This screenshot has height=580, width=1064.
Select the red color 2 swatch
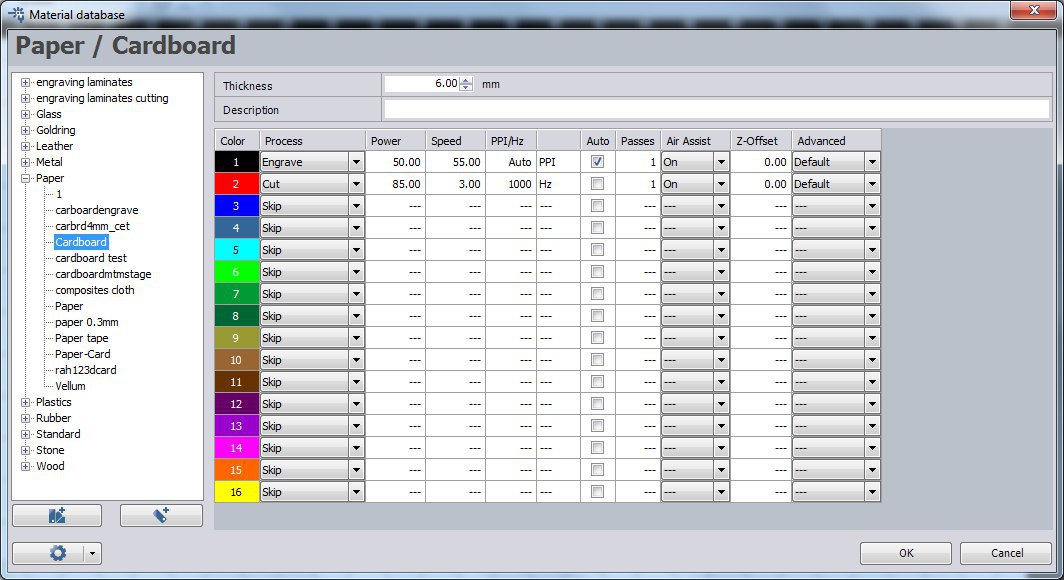coord(237,184)
